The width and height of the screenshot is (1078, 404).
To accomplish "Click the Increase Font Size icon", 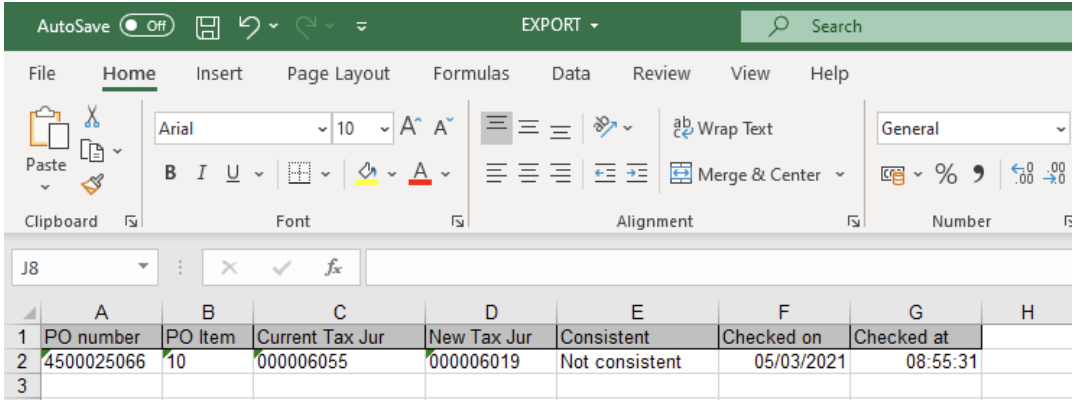I will point(410,128).
